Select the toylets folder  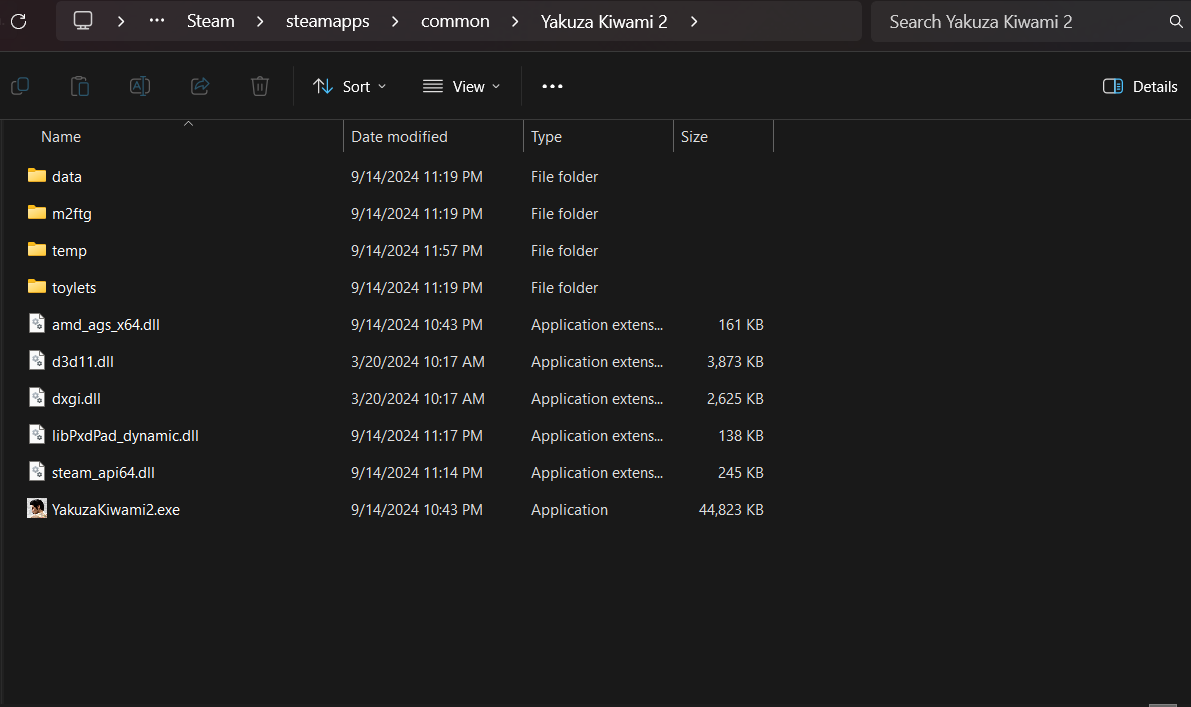pyautogui.click(x=73, y=287)
